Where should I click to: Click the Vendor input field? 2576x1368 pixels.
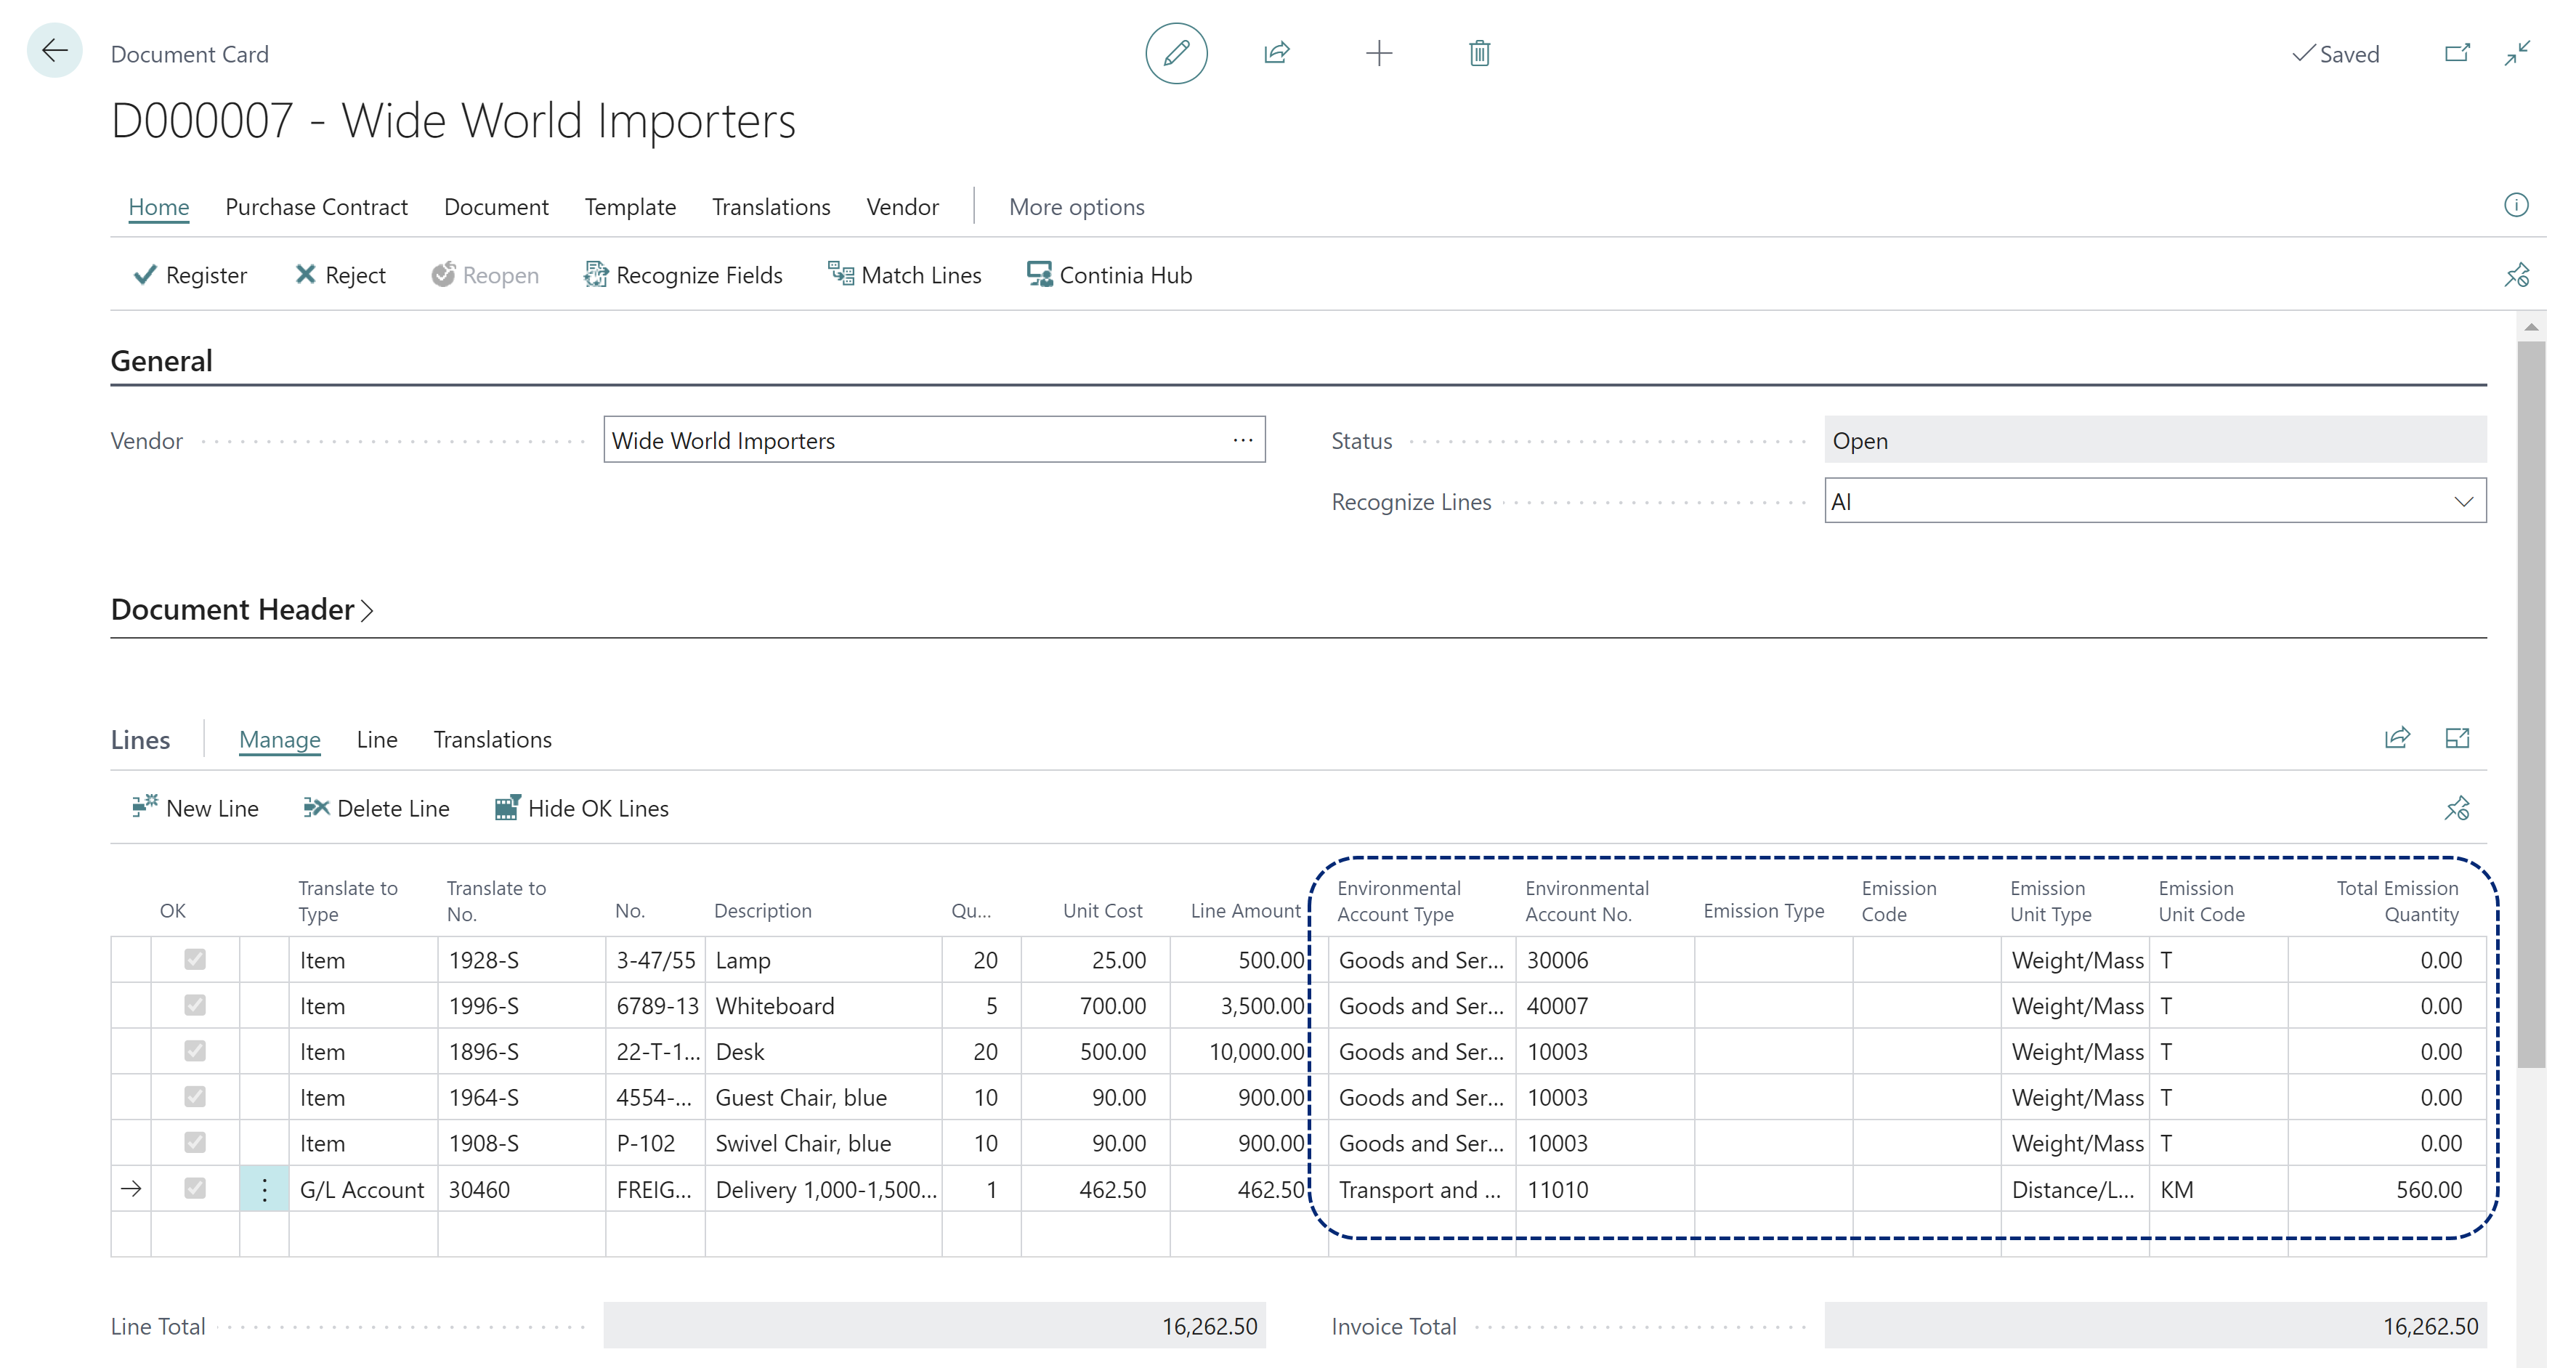934,440
